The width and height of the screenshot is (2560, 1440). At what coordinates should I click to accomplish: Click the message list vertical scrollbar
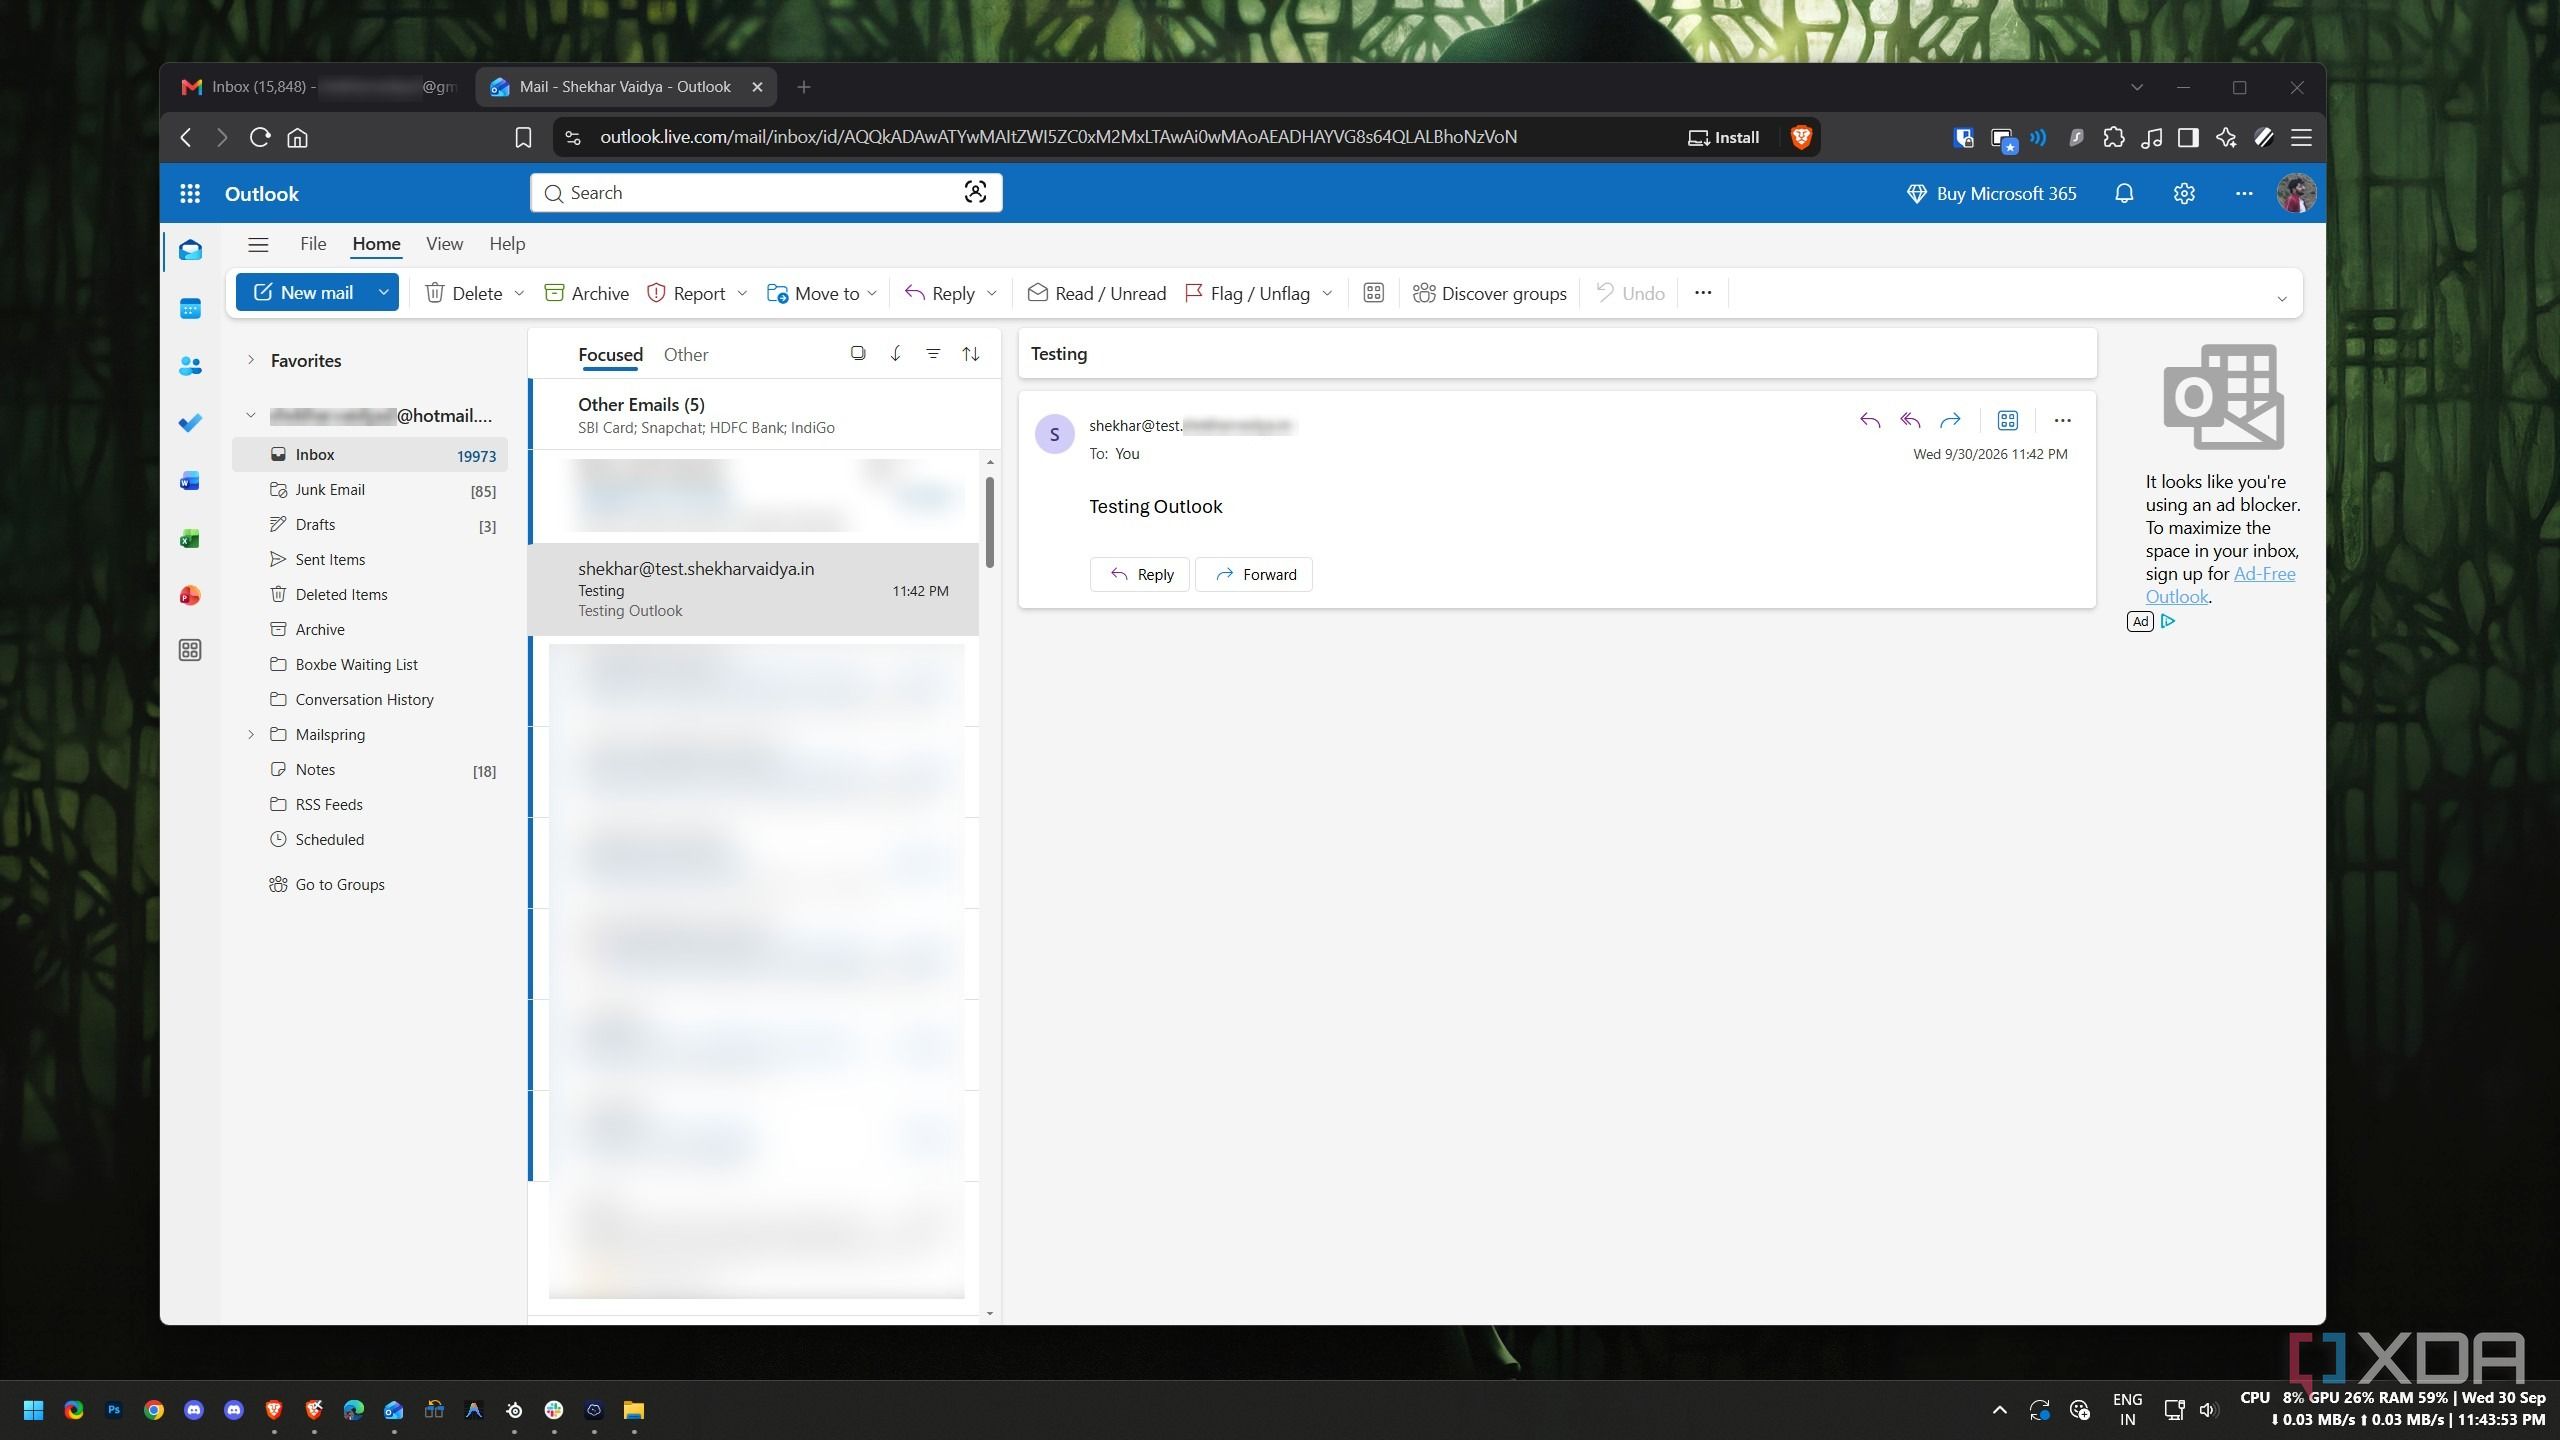click(990, 522)
